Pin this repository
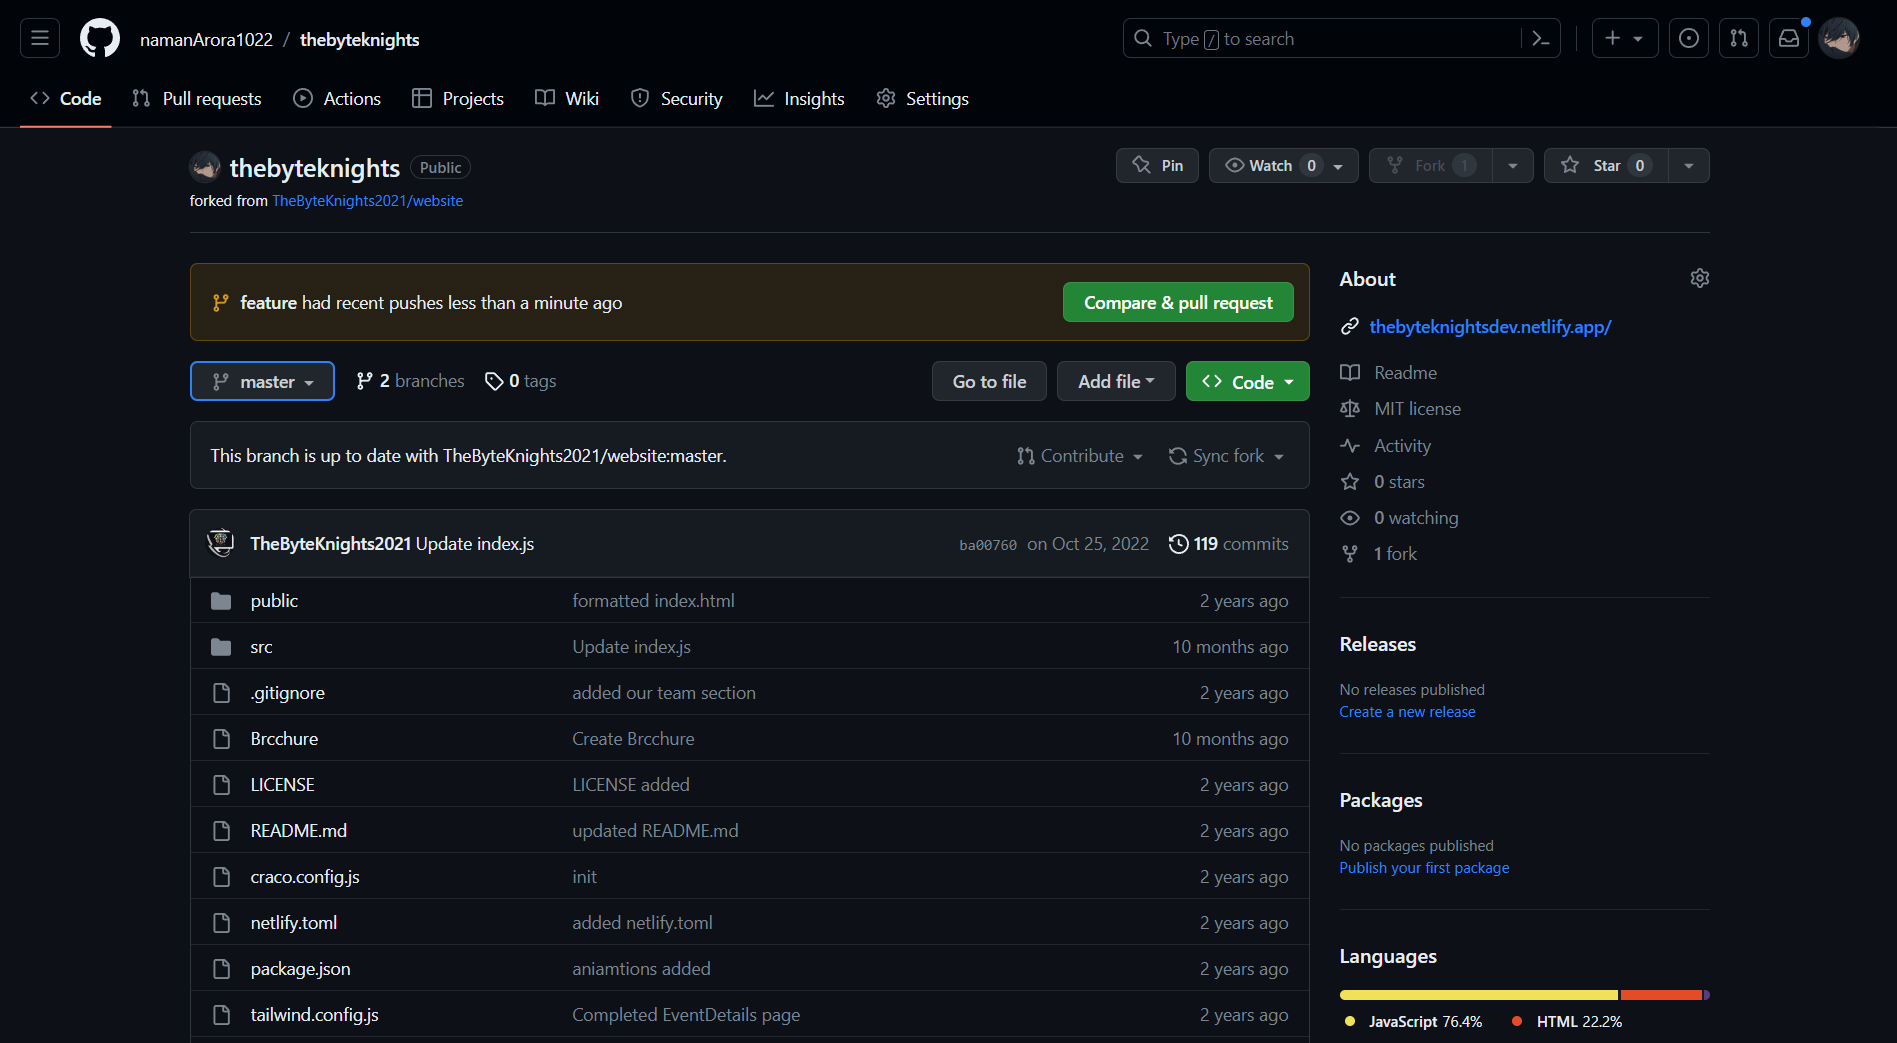Screen dimensions: 1897x1043 click(1156, 165)
